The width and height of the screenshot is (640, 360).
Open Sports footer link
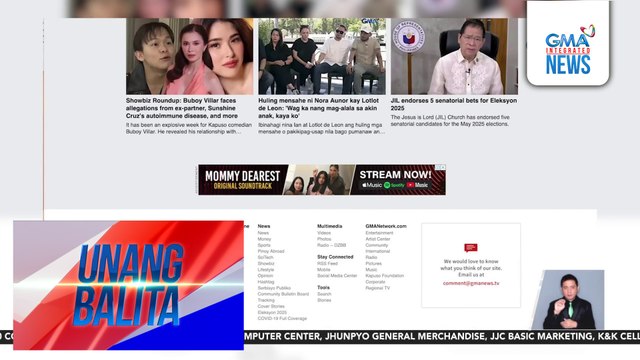pyautogui.click(x=264, y=245)
